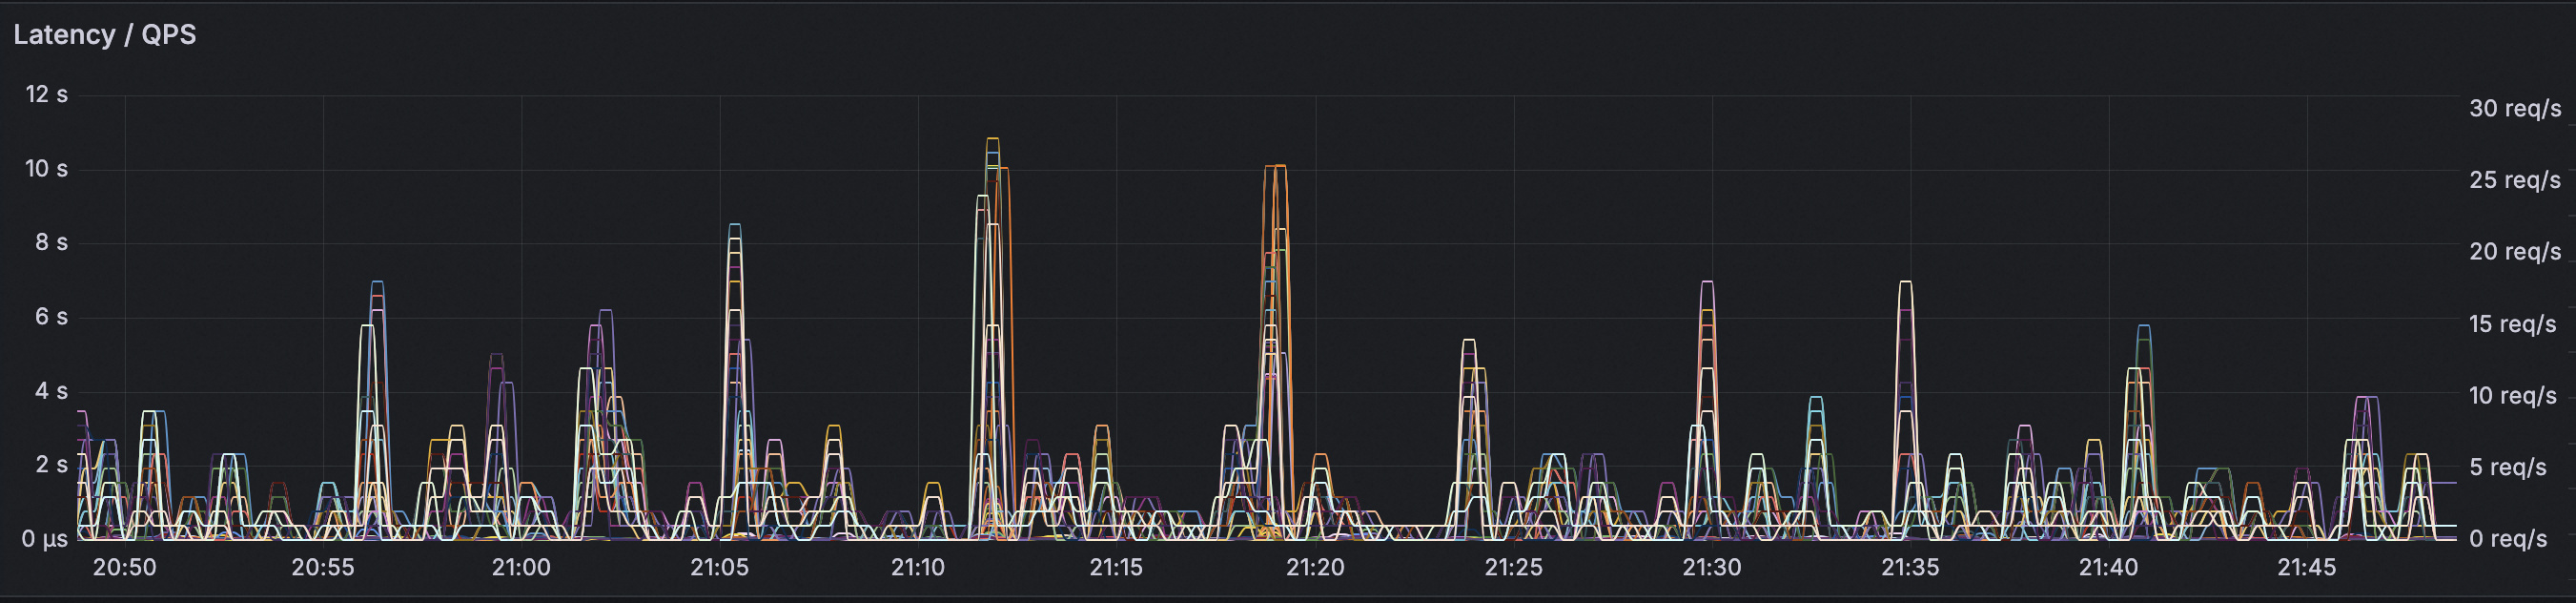
Task: Select the 21:00 time axis label
Action: pos(521,567)
